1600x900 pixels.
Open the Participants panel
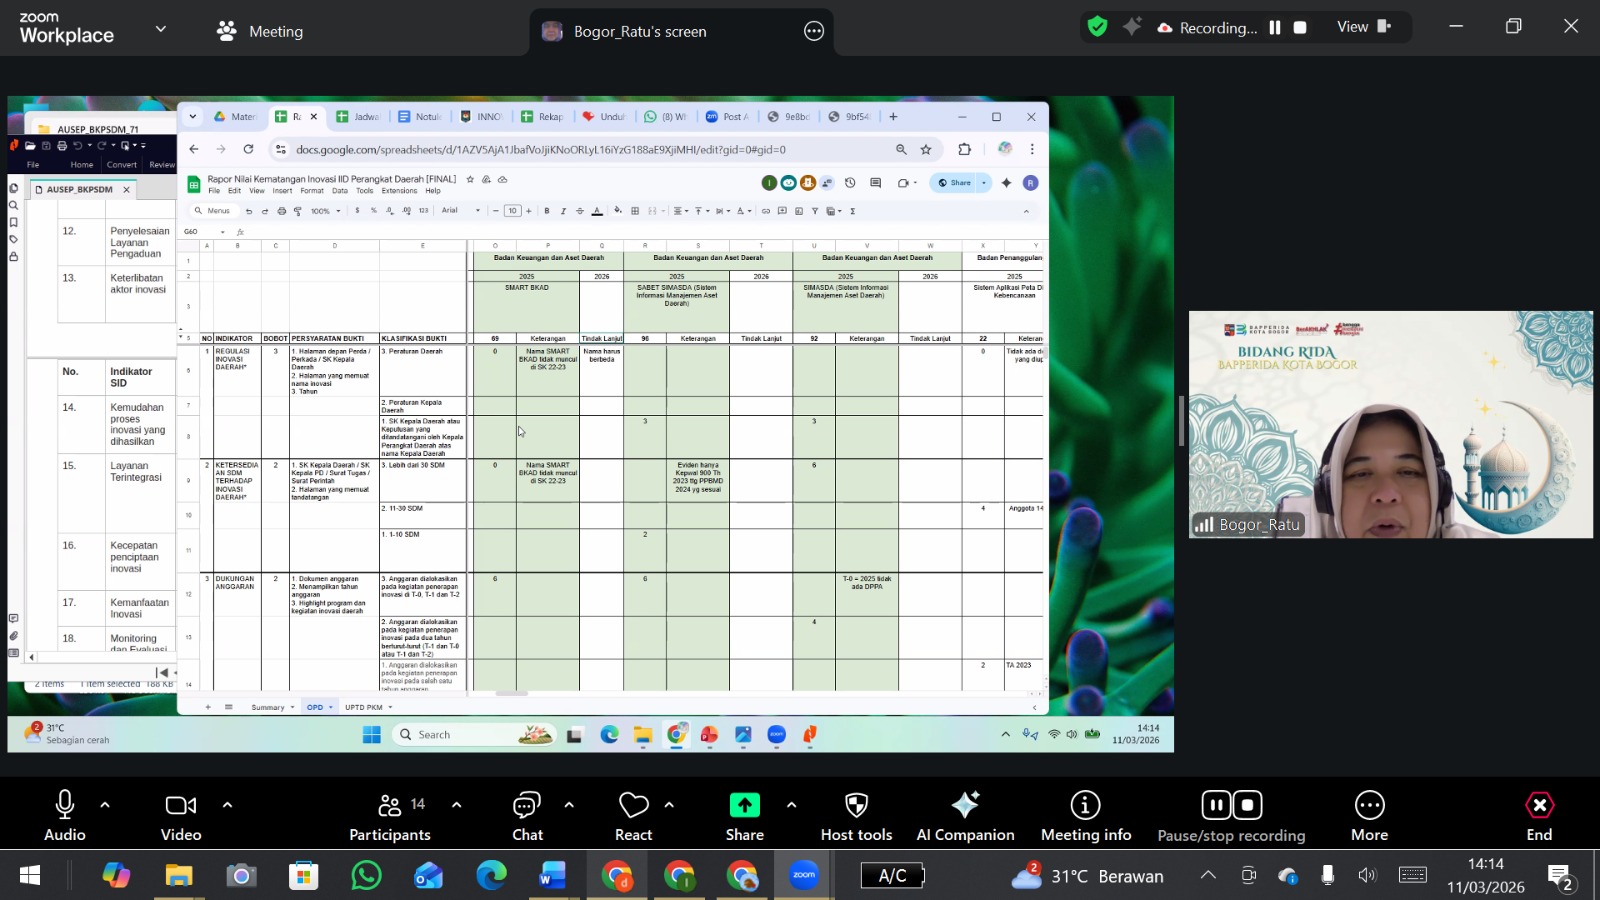point(389,816)
